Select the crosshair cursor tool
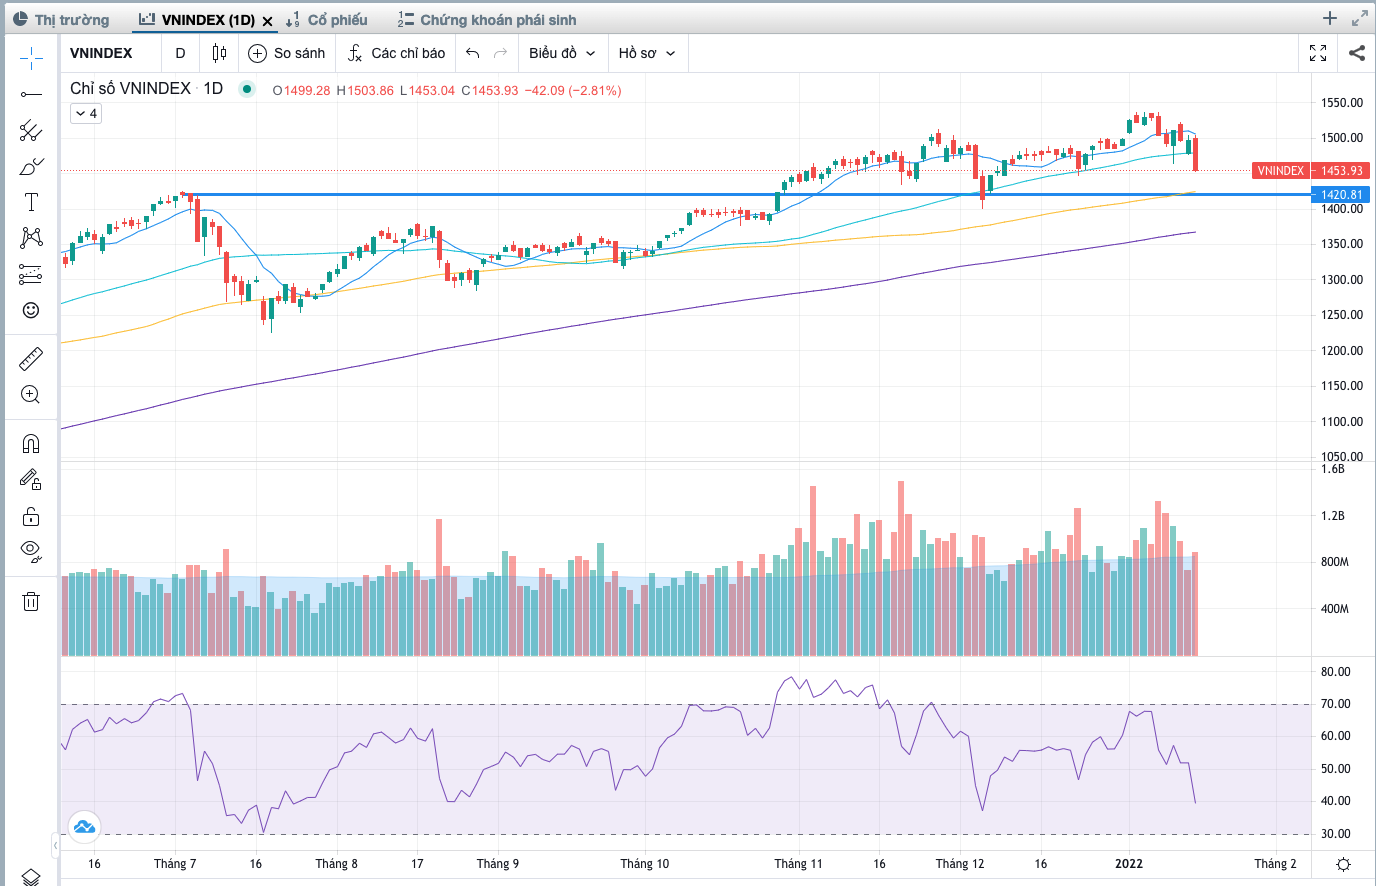This screenshot has height=886, width=1376. click(31, 58)
